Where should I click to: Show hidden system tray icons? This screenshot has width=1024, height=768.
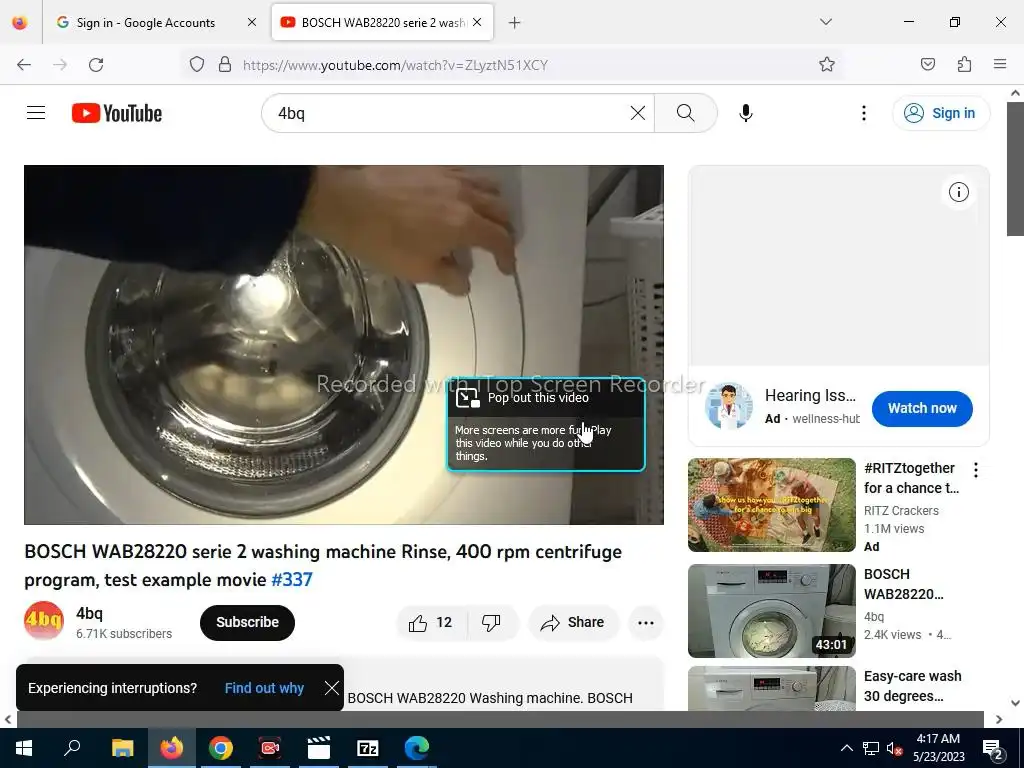point(846,748)
